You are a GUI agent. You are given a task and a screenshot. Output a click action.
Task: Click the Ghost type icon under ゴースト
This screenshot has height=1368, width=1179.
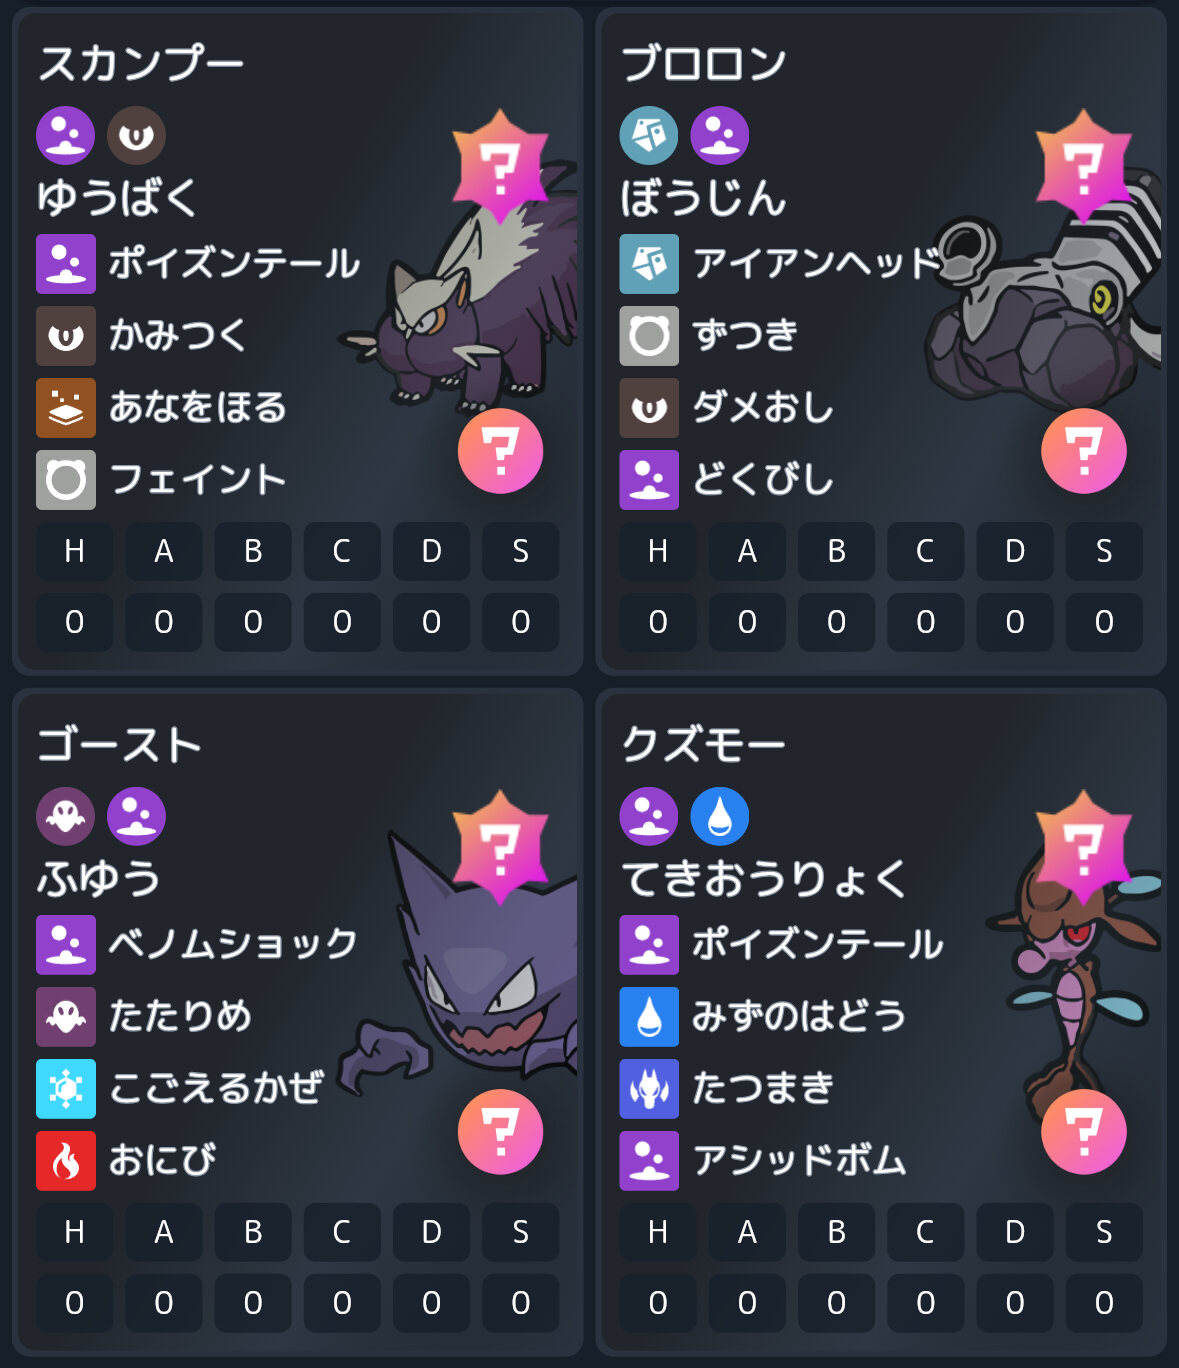pos(66,816)
